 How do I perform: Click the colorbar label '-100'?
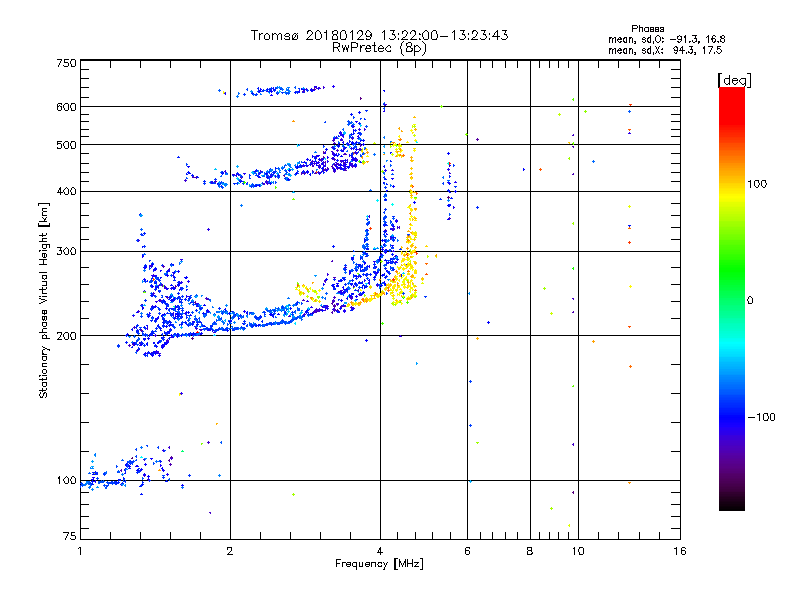761,417
